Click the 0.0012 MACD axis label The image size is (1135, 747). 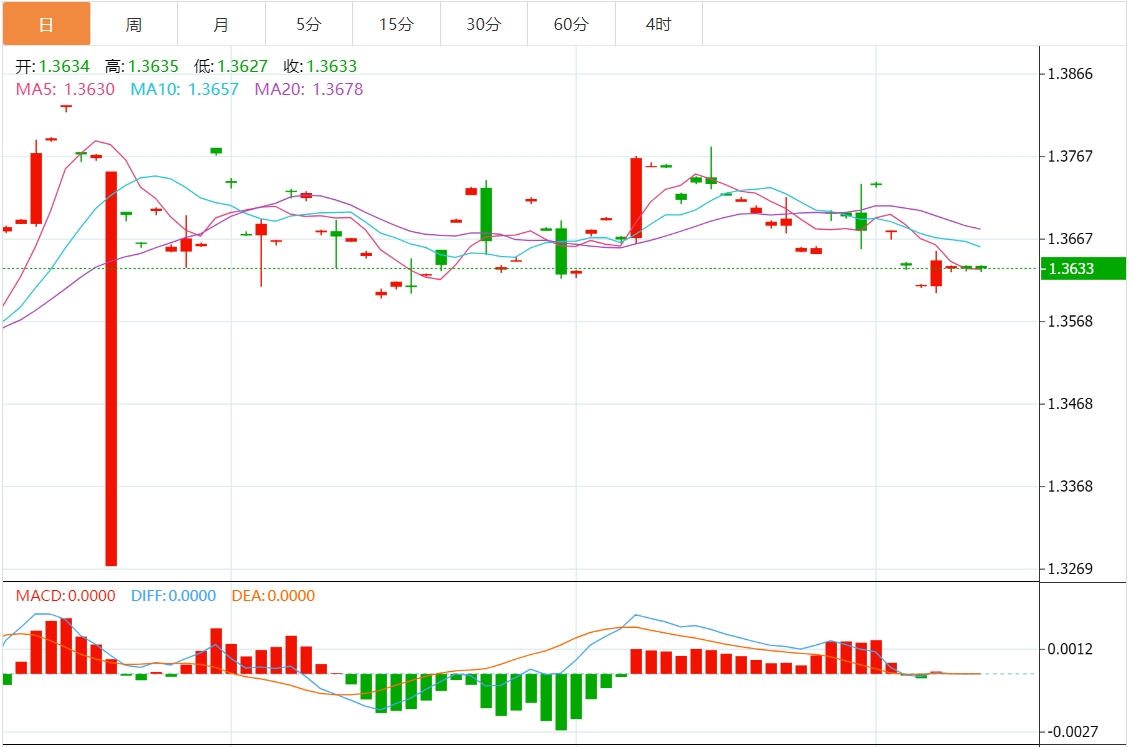click(x=1071, y=649)
